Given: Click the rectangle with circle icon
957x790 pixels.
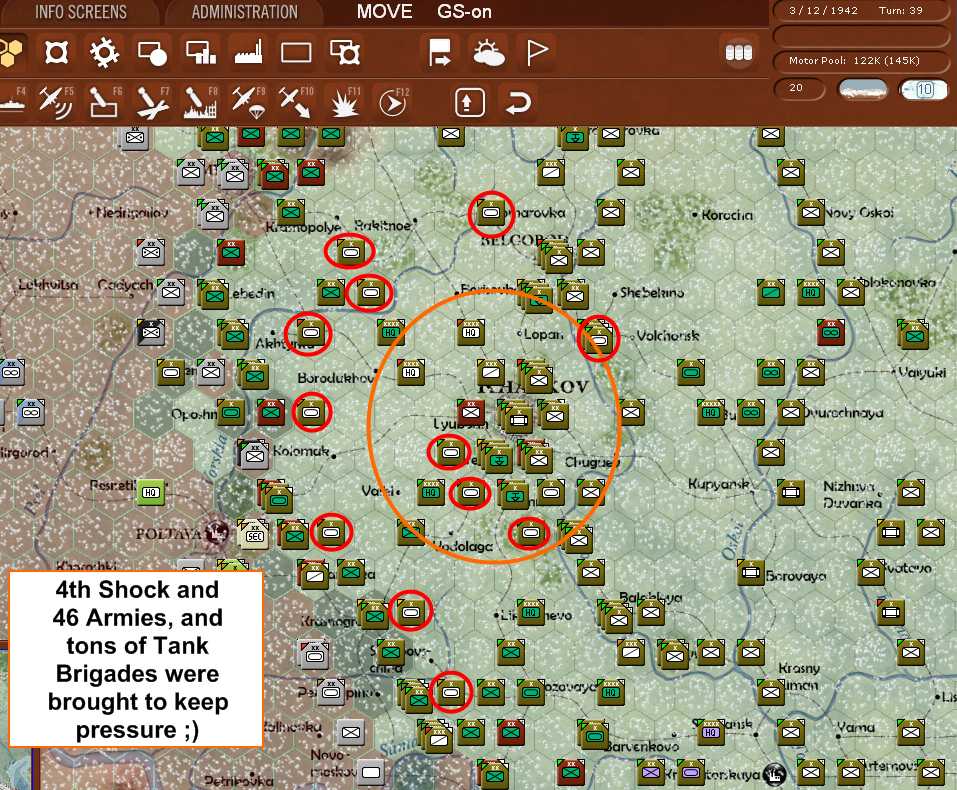Looking at the screenshot, I should [x=153, y=53].
